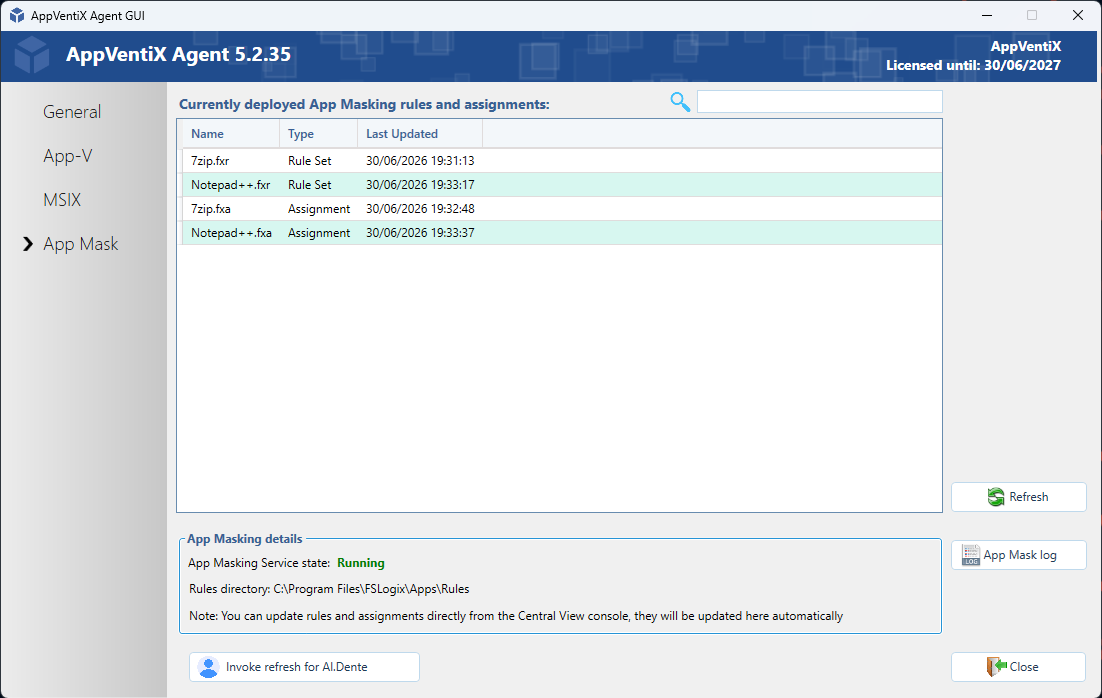Image resolution: width=1102 pixels, height=698 pixels.
Task: Select the App Mask section
Action: pos(81,244)
